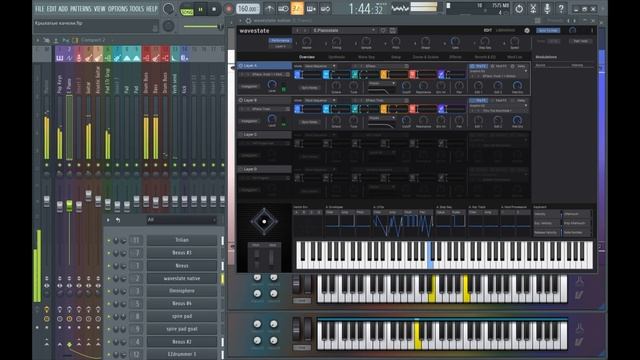Toggle the Layer A power button

tap(241, 65)
